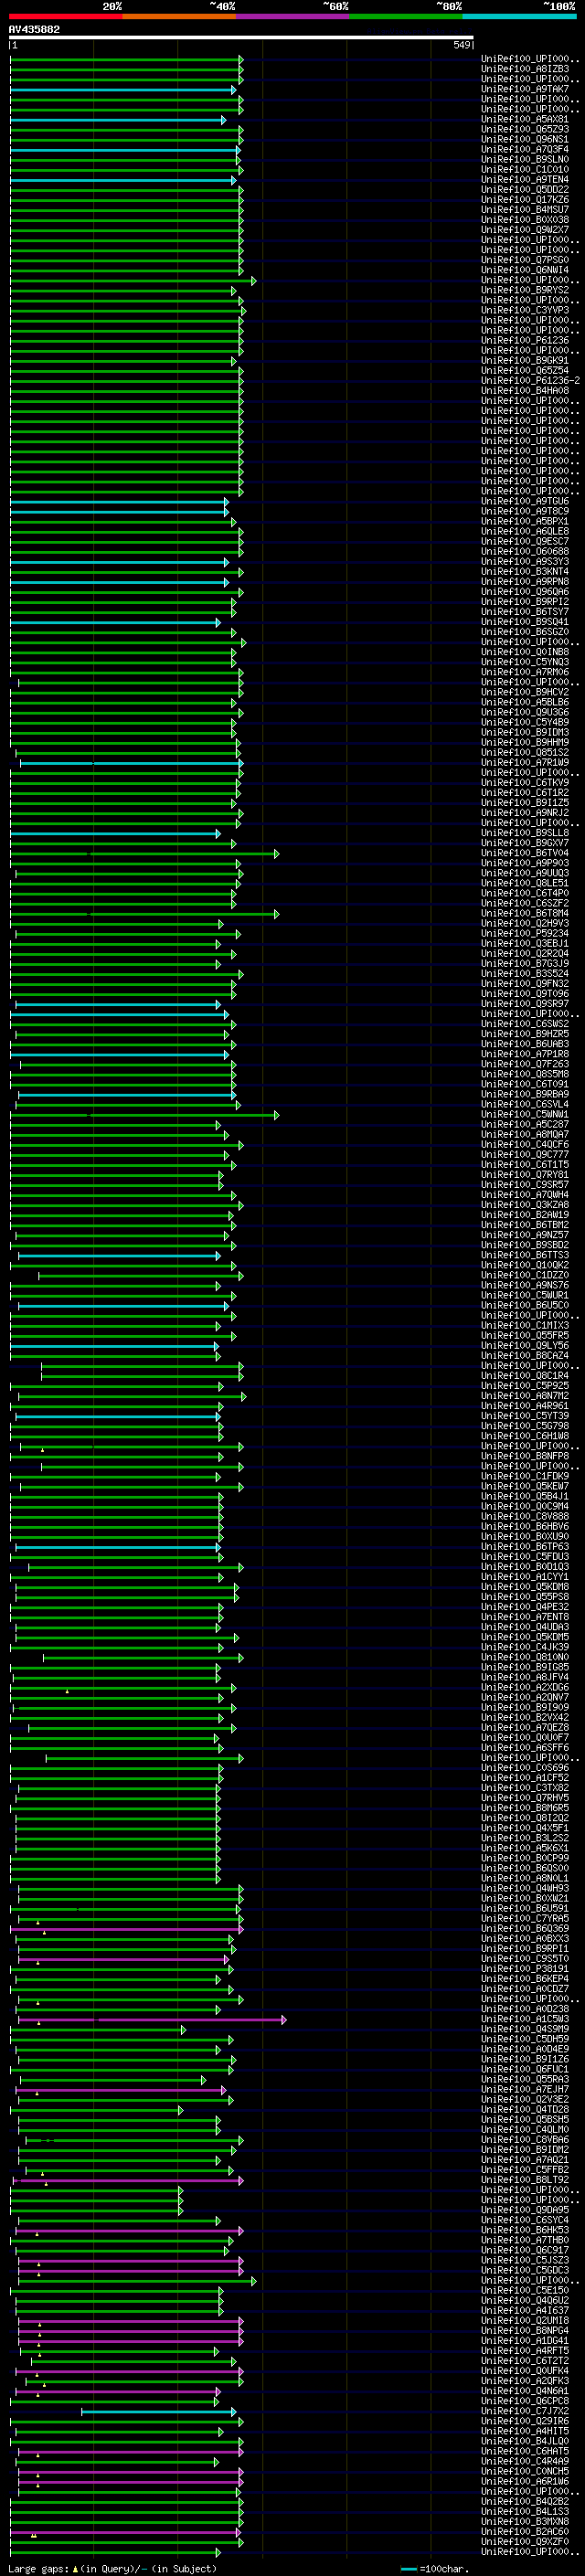Select hit label UniRef100_Q5DD22
Viewport: 585px width, 2576px height.
[x=525, y=189]
